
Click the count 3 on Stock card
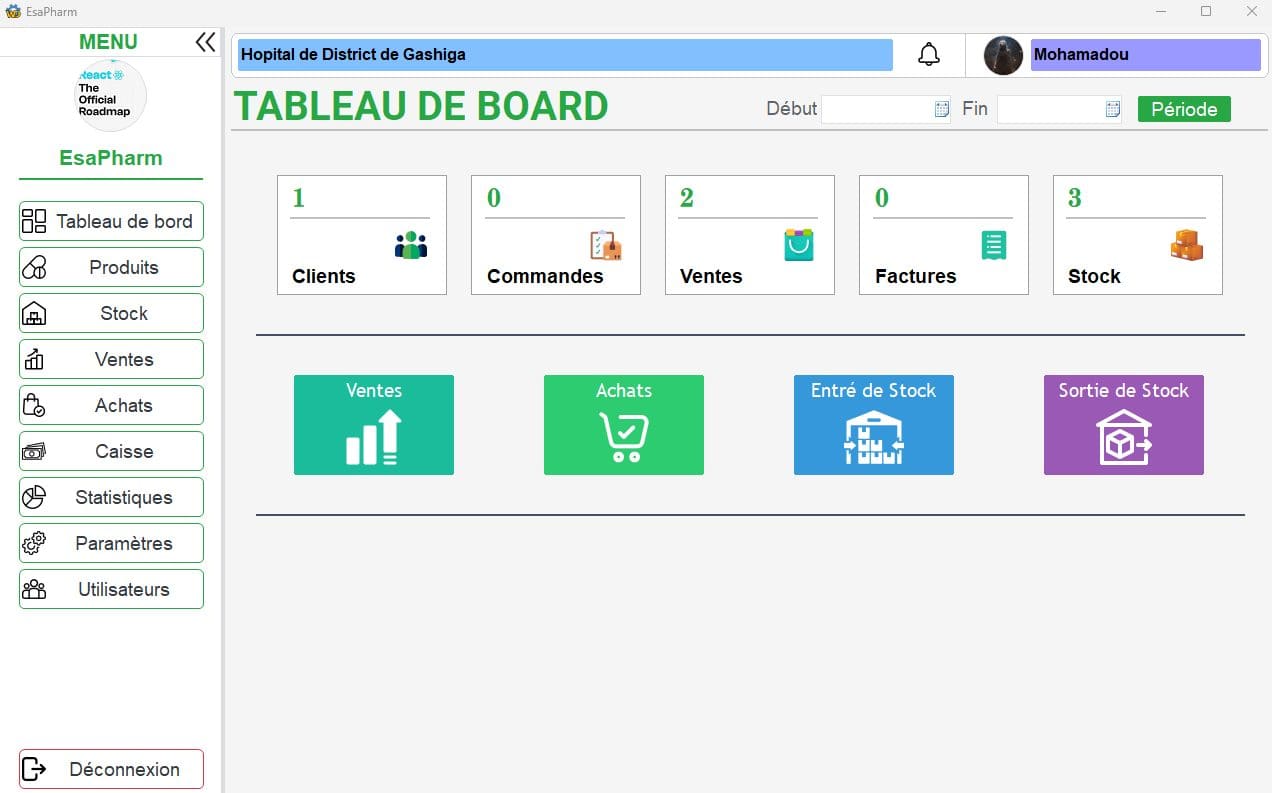pos(1074,198)
